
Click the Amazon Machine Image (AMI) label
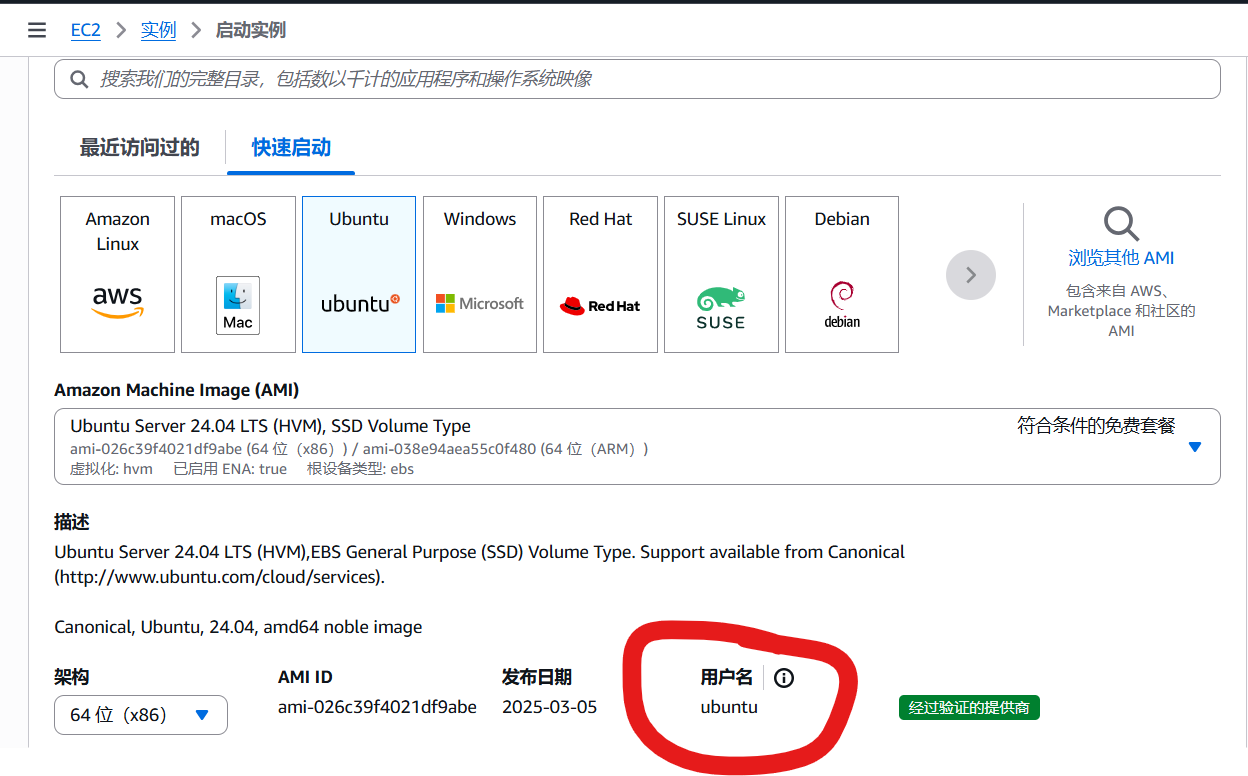coord(176,390)
